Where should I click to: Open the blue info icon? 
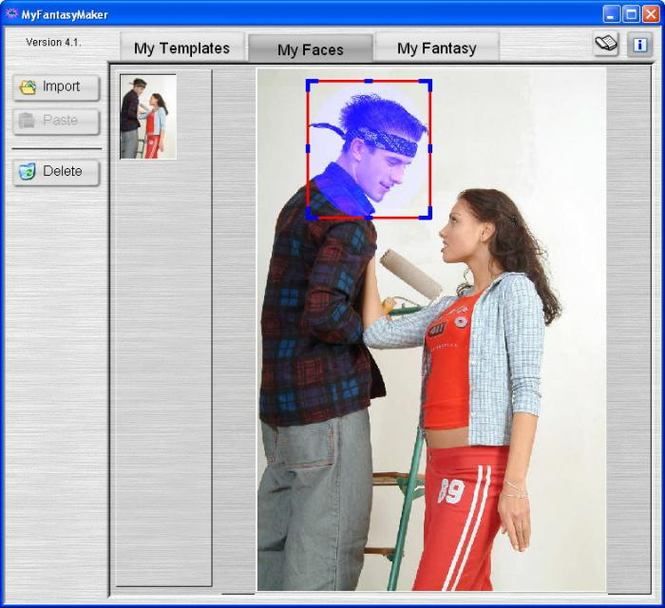(x=640, y=45)
